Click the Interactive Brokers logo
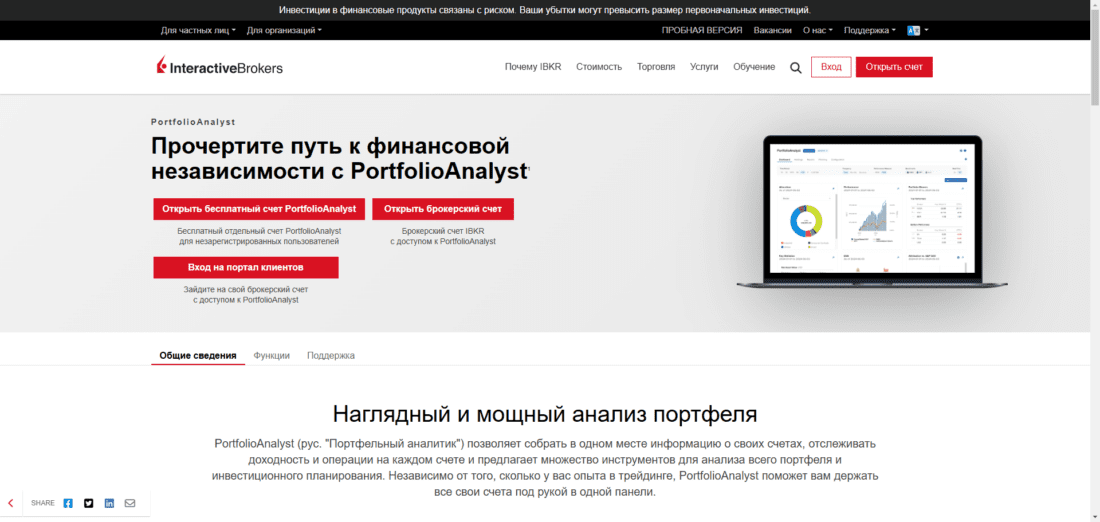The image size is (1100, 522). click(x=220, y=67)
